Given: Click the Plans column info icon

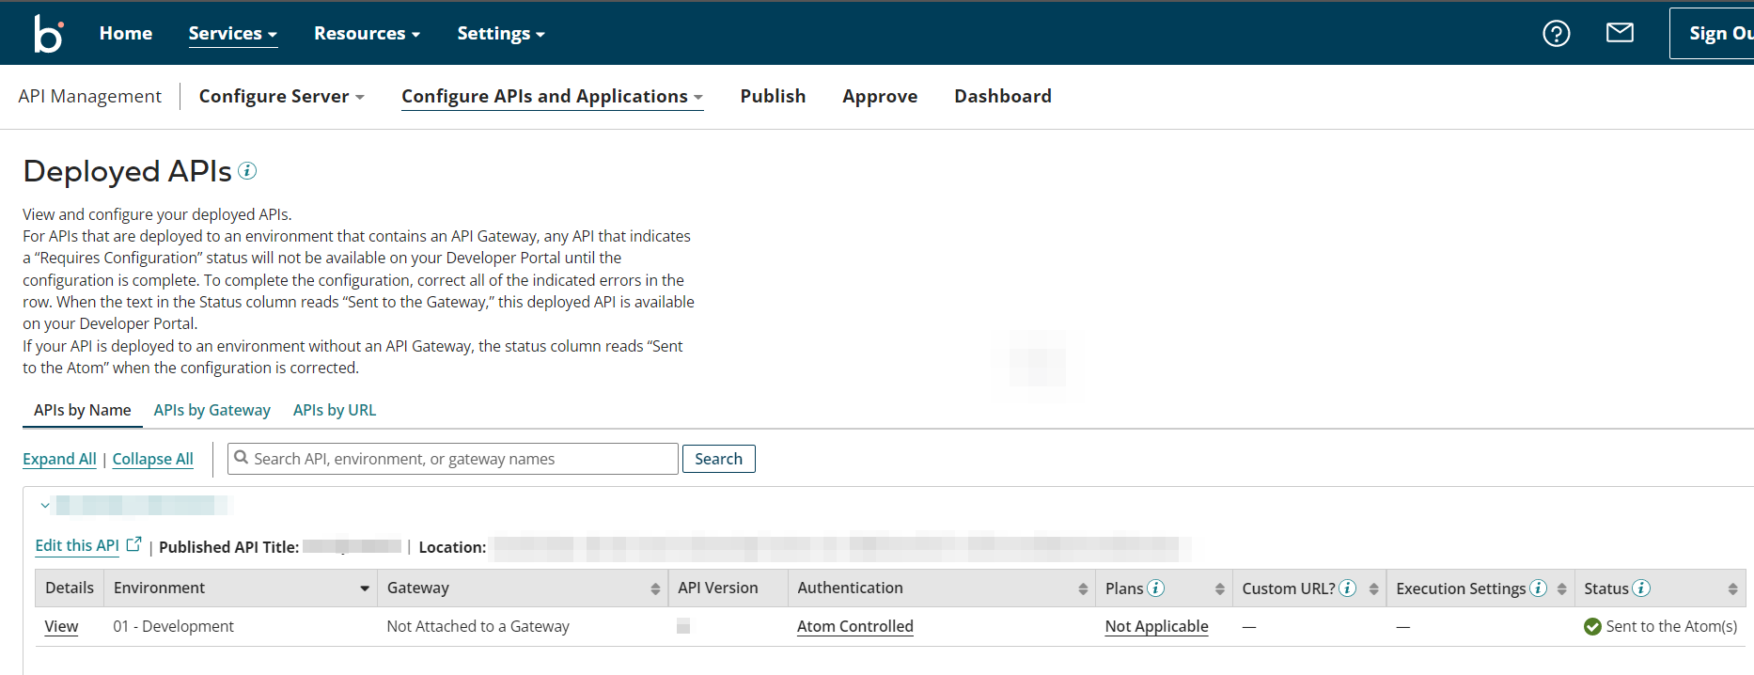Looking at the screenshot, I should pos(1156,588).
